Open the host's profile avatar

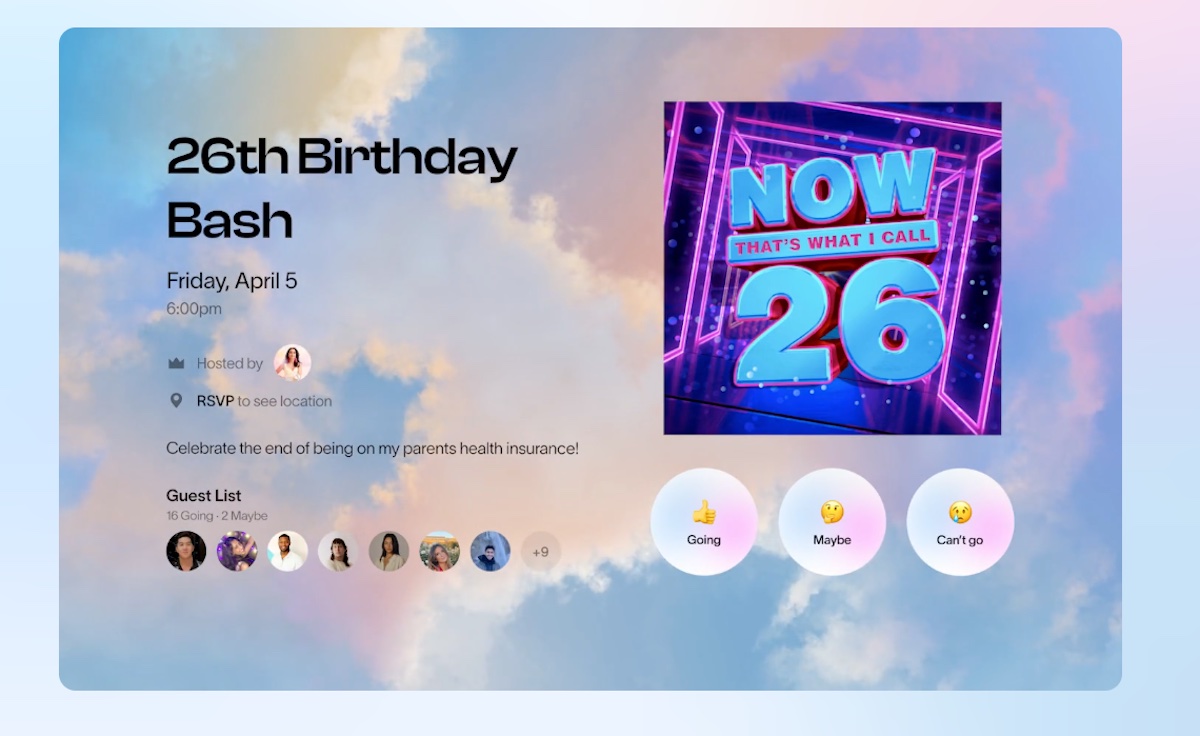pos(292,363)
